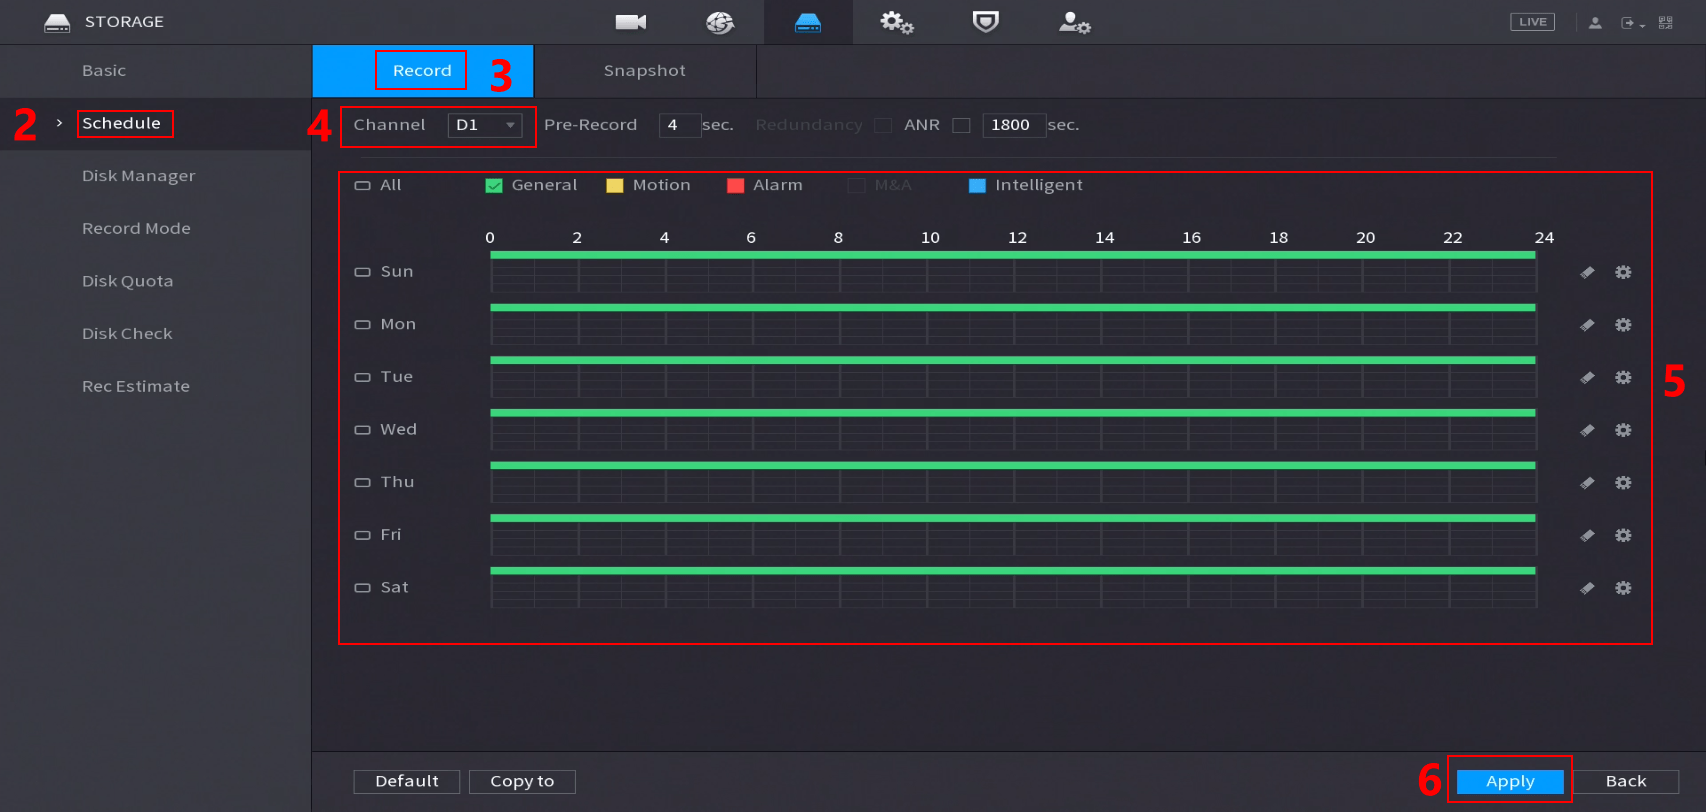Show the QR code icon
Viewport: 1706px width, 812px height.
(1666, 23)
